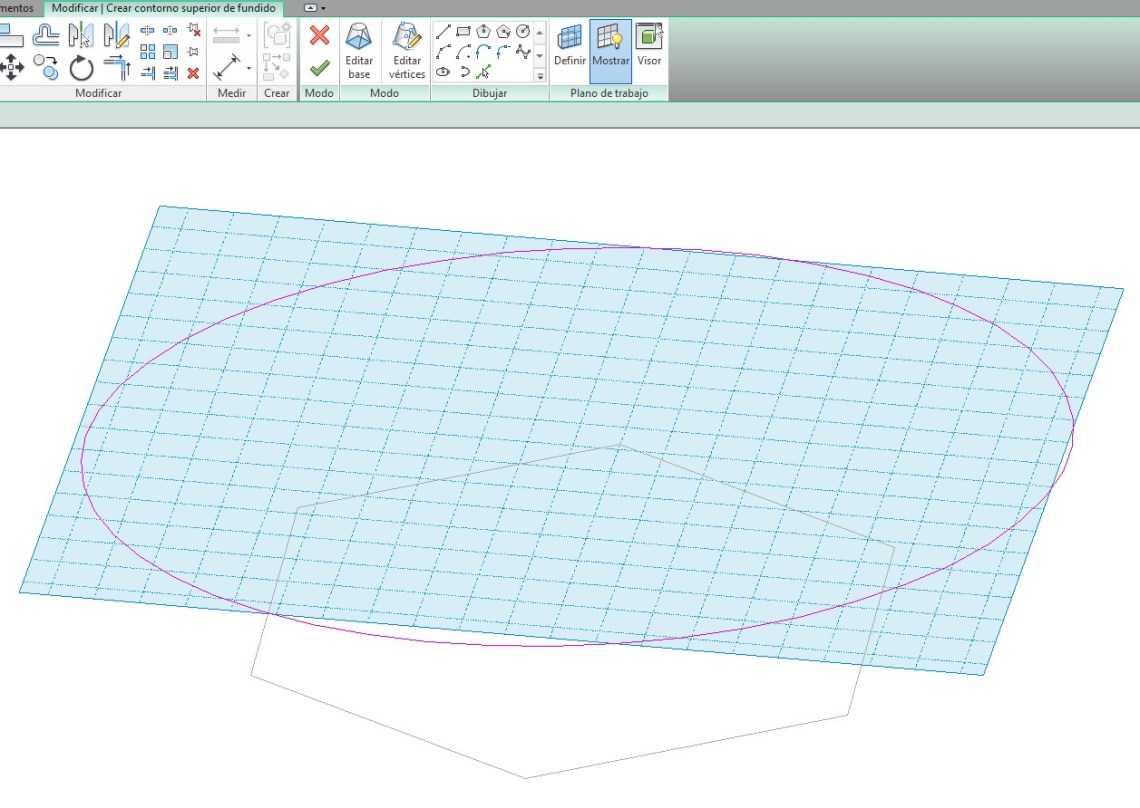Expand the Dibujar draw gallery
The width and height of the screenshot is (1140, 808).
[540, 75]
